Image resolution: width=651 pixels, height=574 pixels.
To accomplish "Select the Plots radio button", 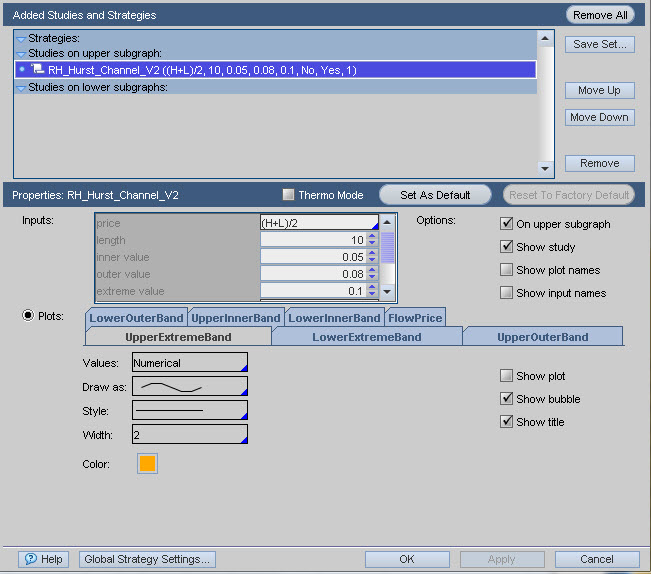I will tap(28, 316).
